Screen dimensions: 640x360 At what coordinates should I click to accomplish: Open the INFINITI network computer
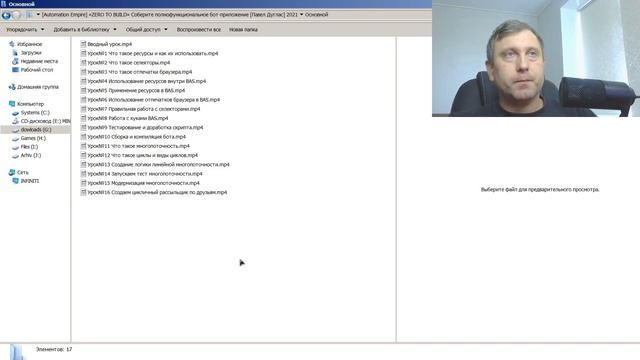pyautogui.click(x=30, y=181)
